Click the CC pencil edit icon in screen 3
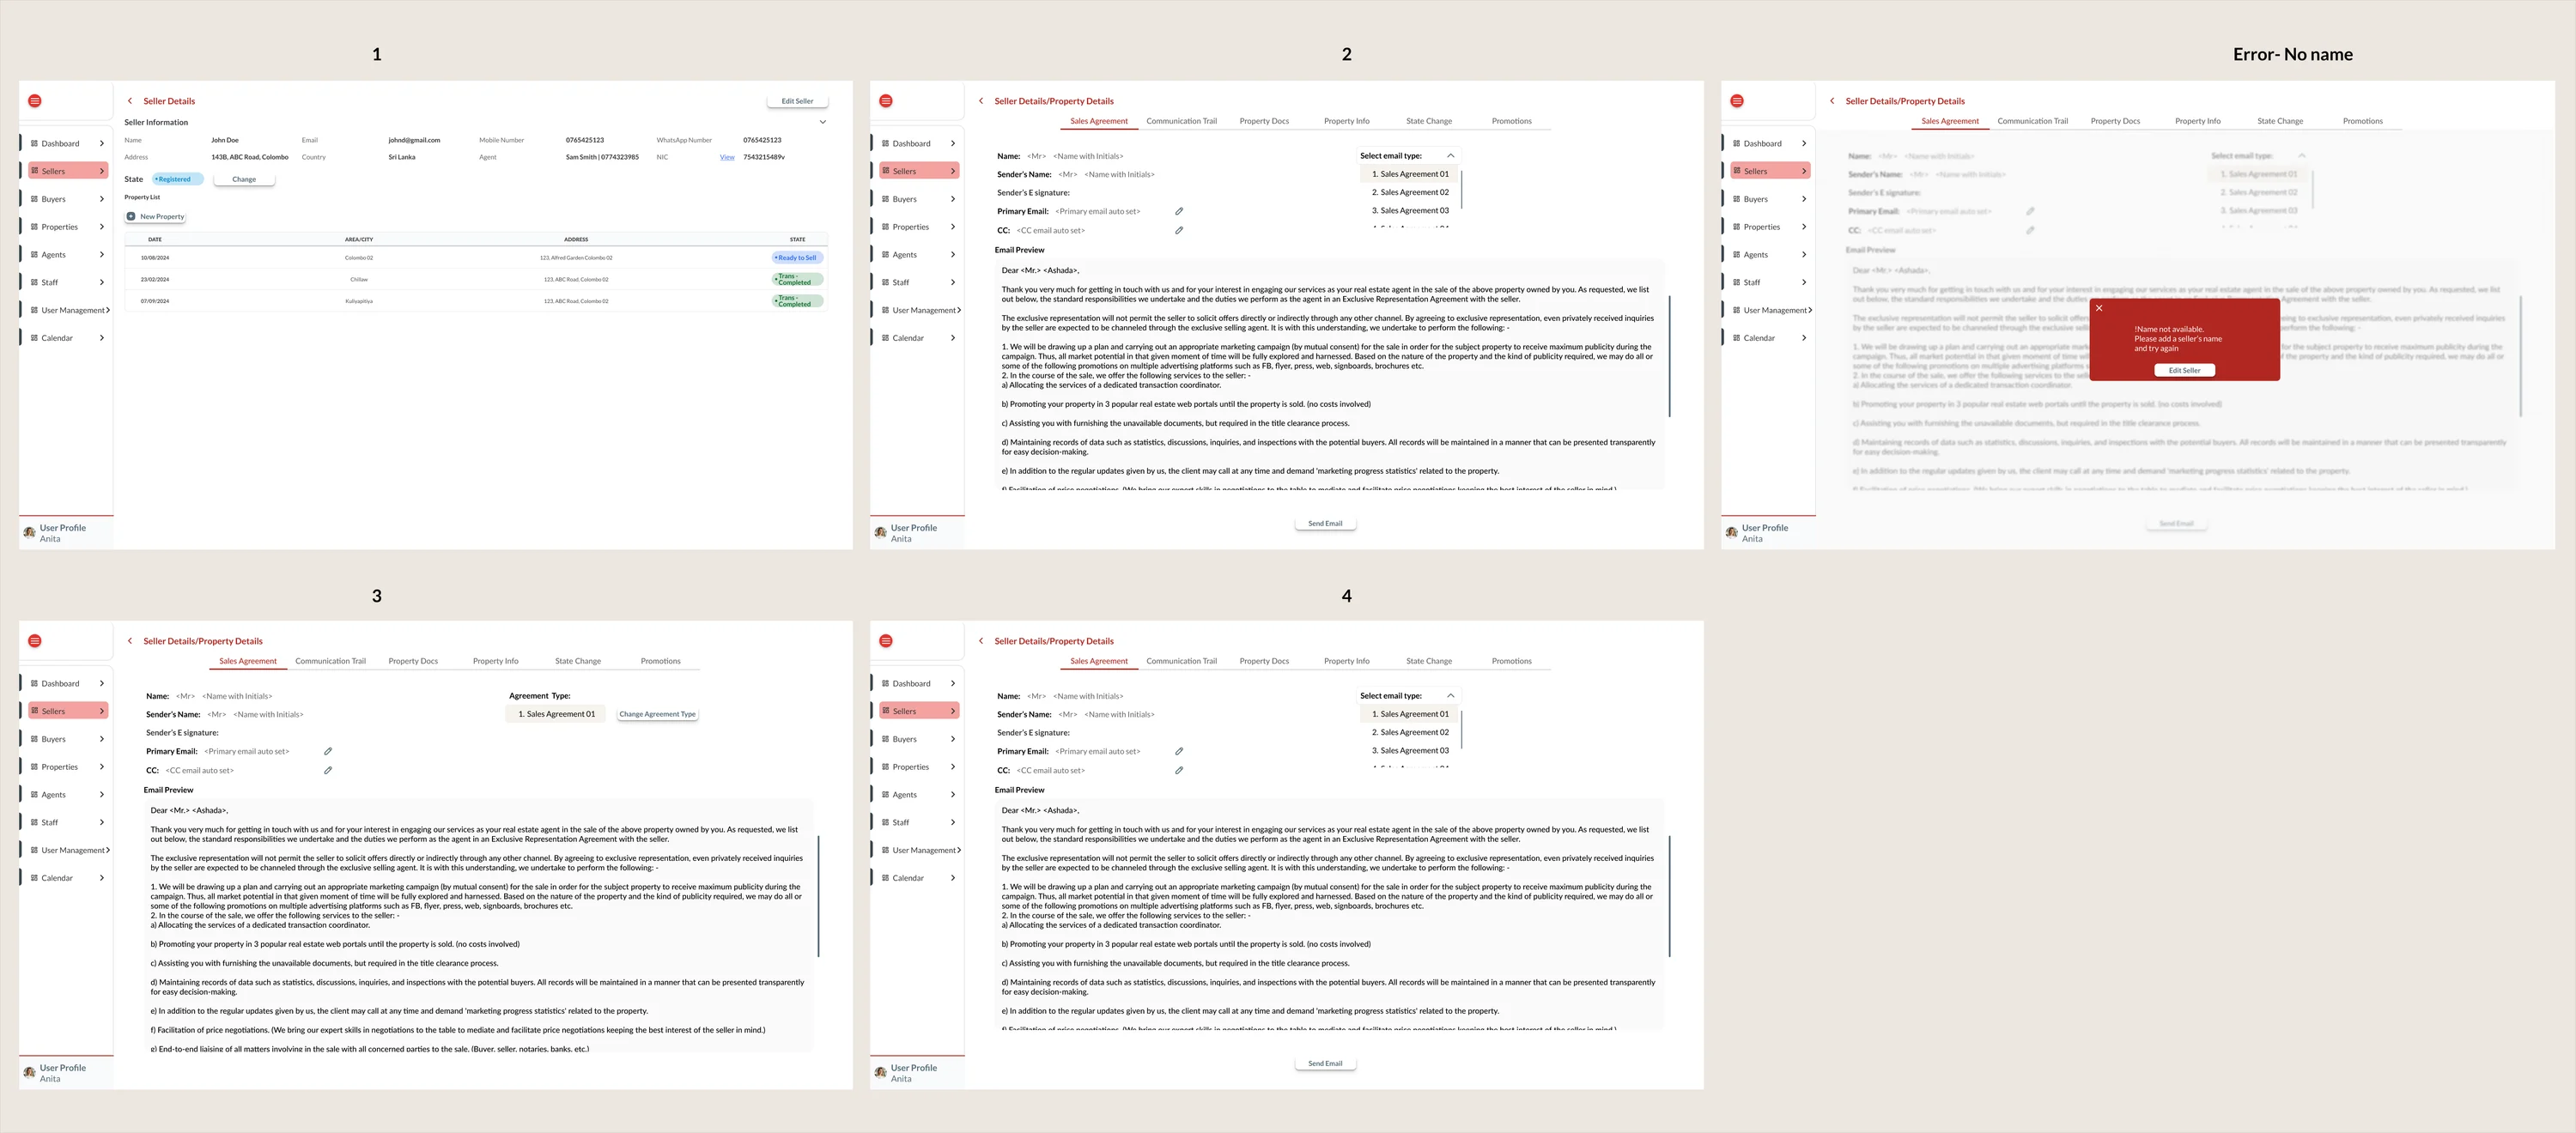 pyautogui.click(x=328, y=770)
